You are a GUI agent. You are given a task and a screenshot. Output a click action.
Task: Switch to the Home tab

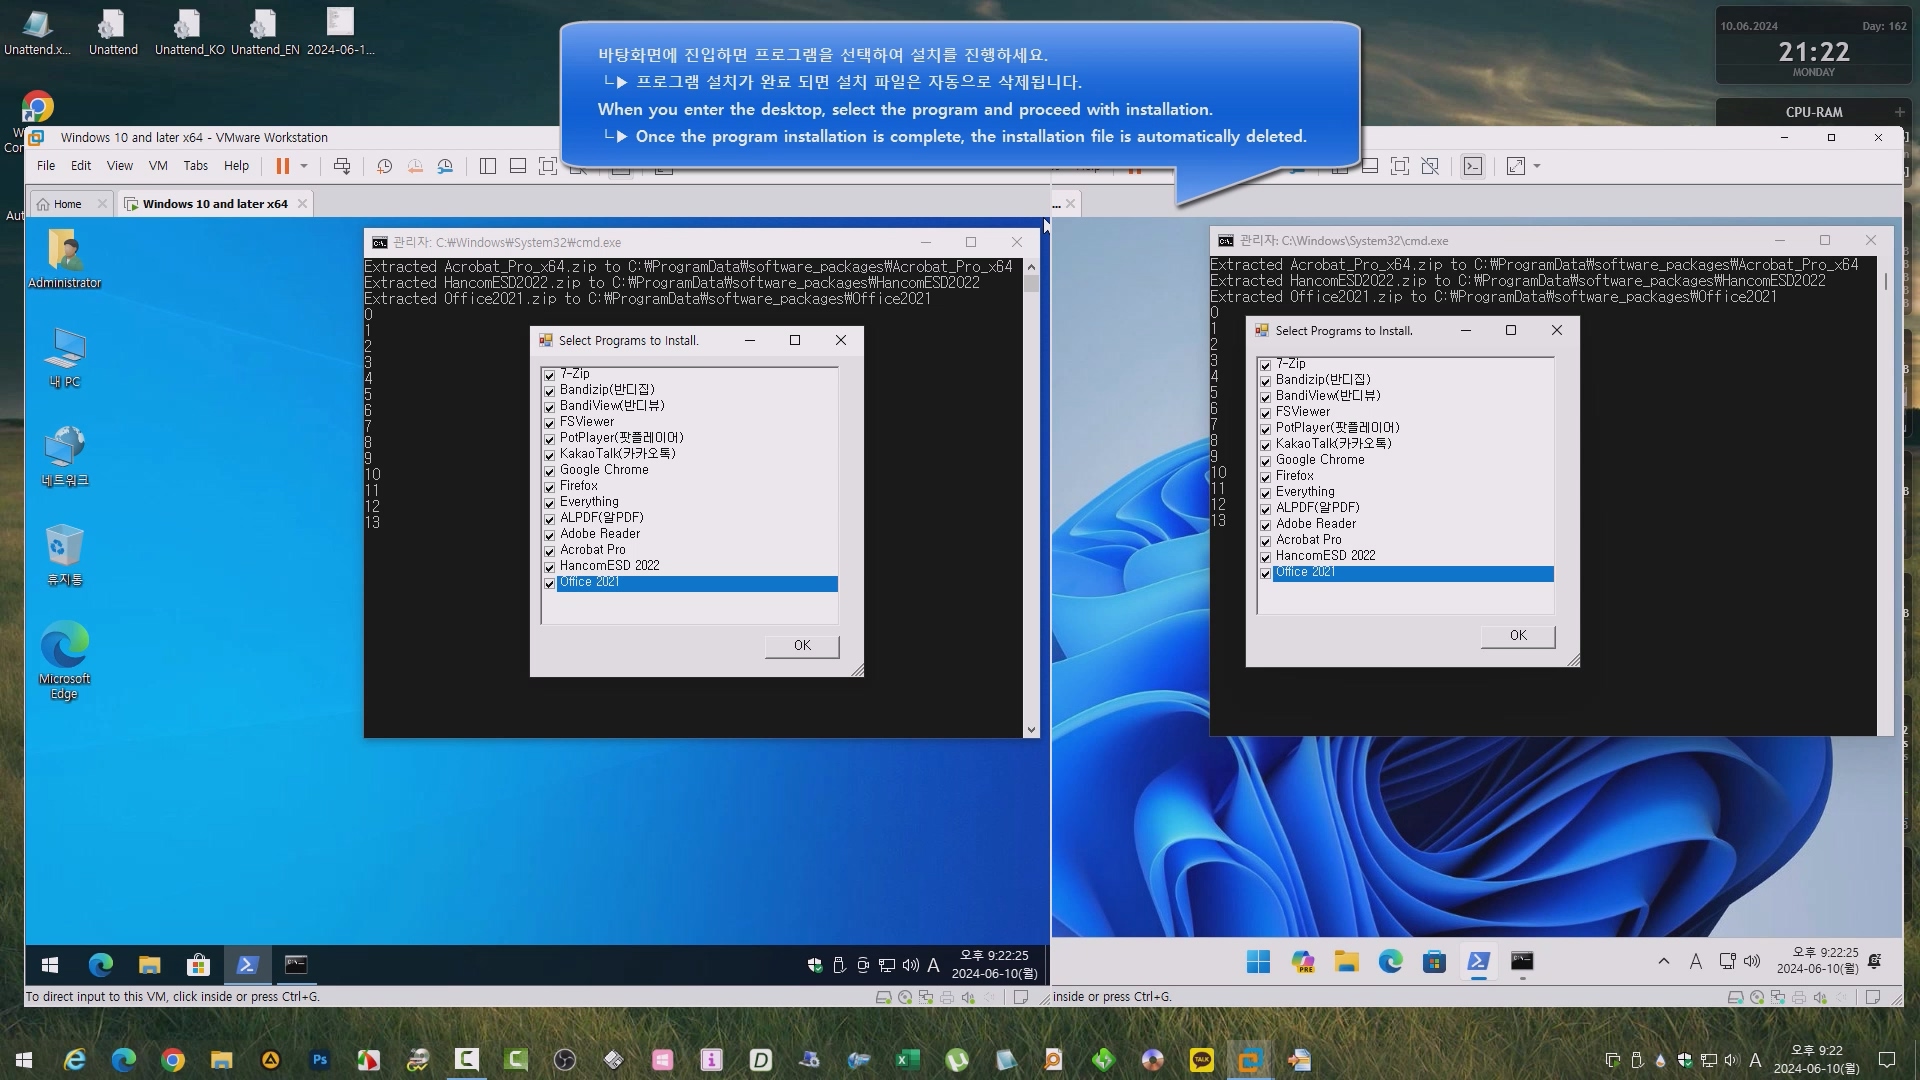tap(67, 204)
